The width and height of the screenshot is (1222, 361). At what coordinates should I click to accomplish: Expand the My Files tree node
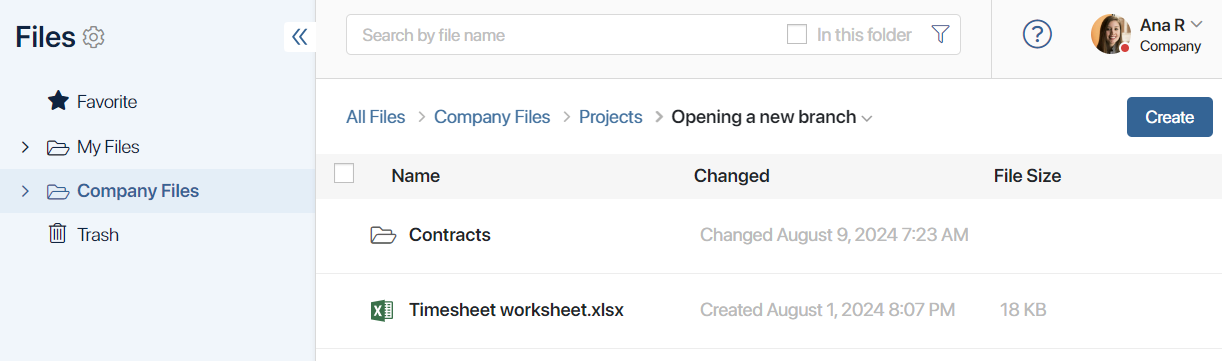pos(25,147)
